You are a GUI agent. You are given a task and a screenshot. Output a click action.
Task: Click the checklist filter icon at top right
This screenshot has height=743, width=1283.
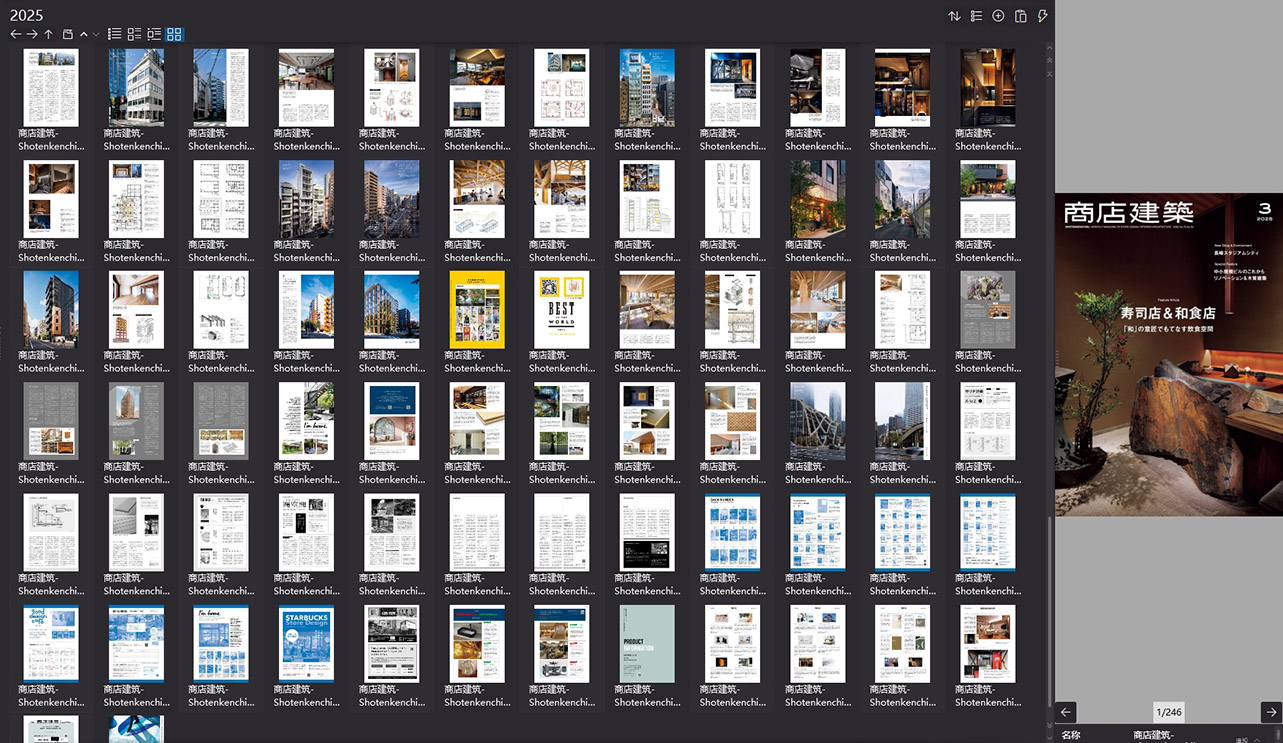[x=976, y=16]
